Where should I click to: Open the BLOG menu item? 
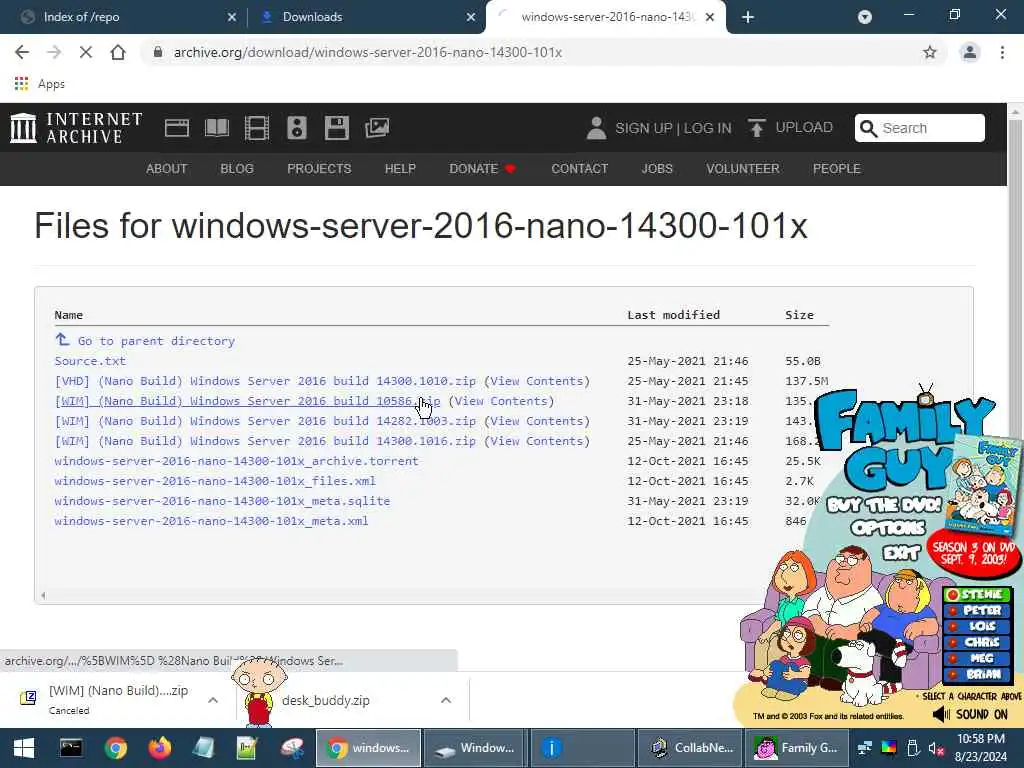[236, 168]
